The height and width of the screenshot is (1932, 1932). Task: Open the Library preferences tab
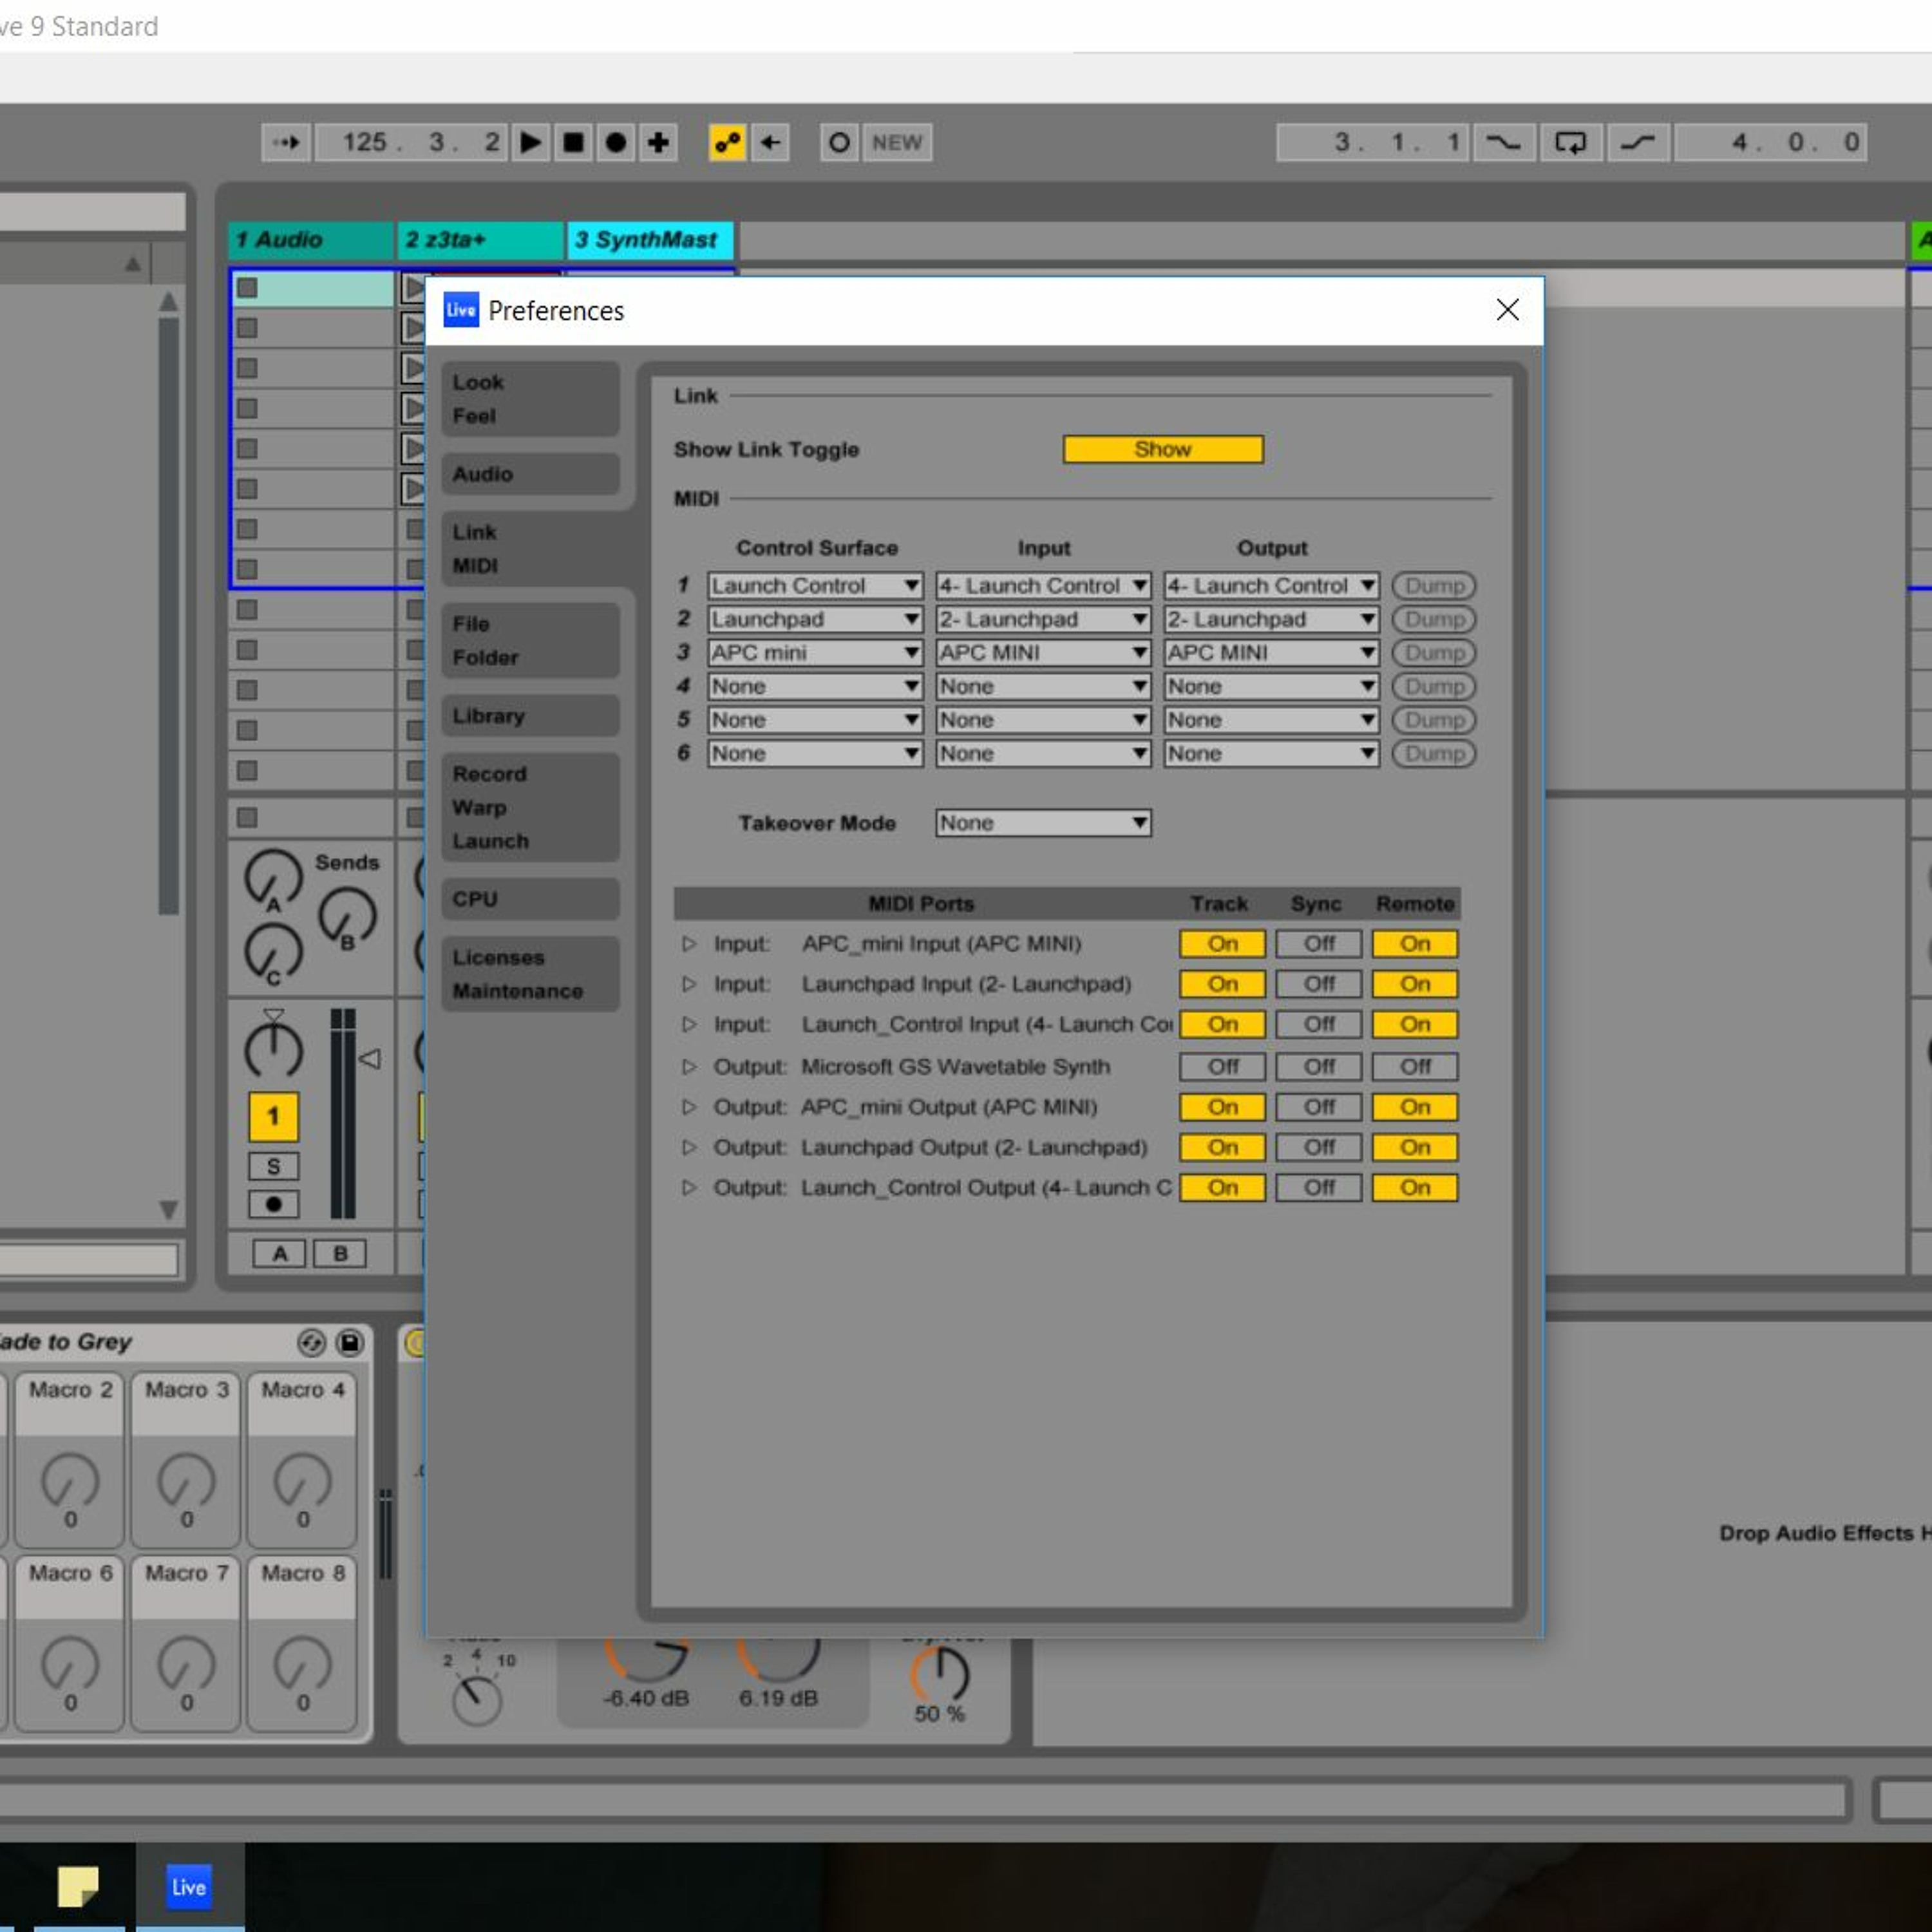pyautogui.click(x=530, y=716)
